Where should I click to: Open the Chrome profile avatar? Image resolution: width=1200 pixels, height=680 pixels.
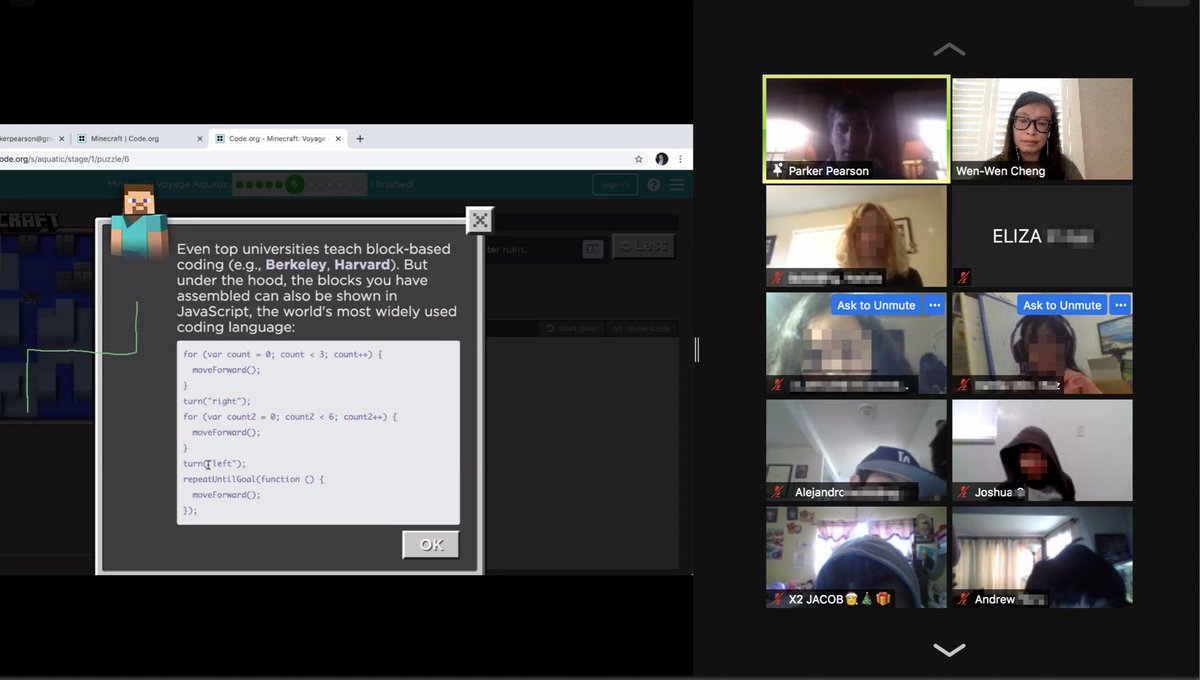coord(661,159)
